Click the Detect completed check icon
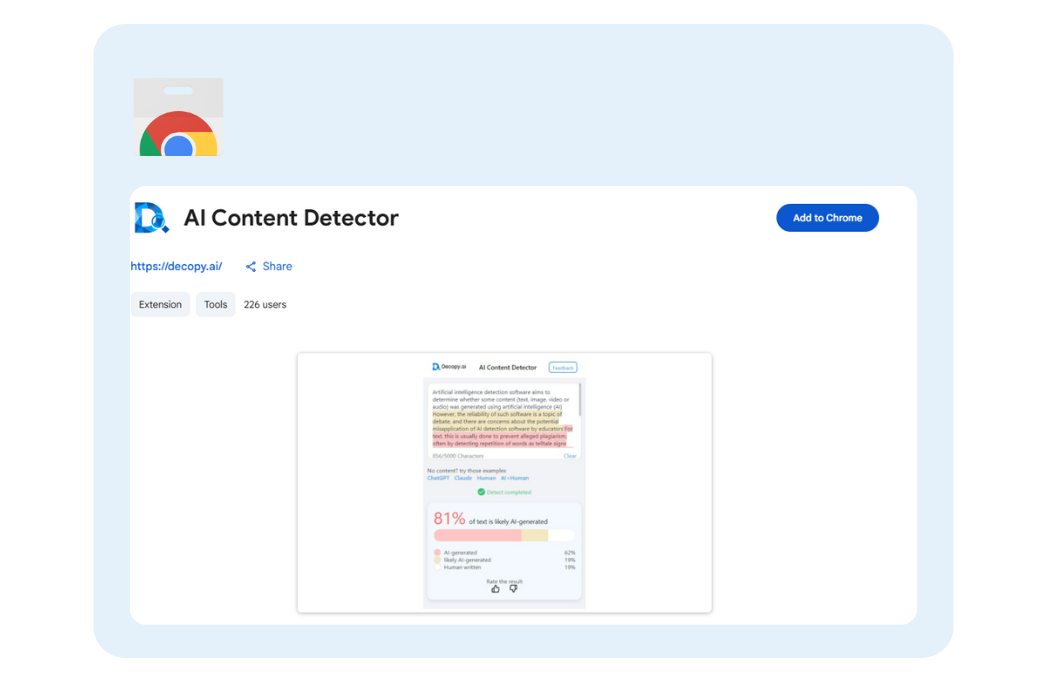1047x682 pixels. (481, 492)
